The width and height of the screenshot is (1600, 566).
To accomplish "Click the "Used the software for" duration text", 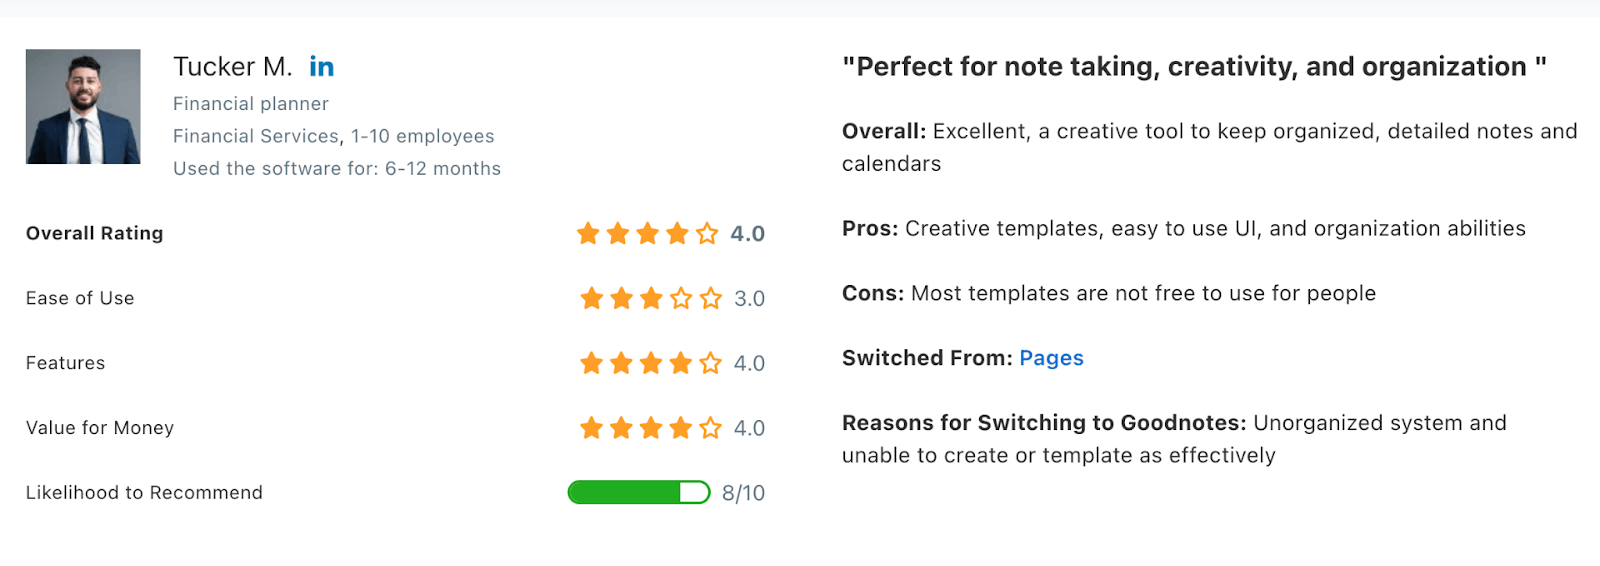I will [x=337, y=169].
